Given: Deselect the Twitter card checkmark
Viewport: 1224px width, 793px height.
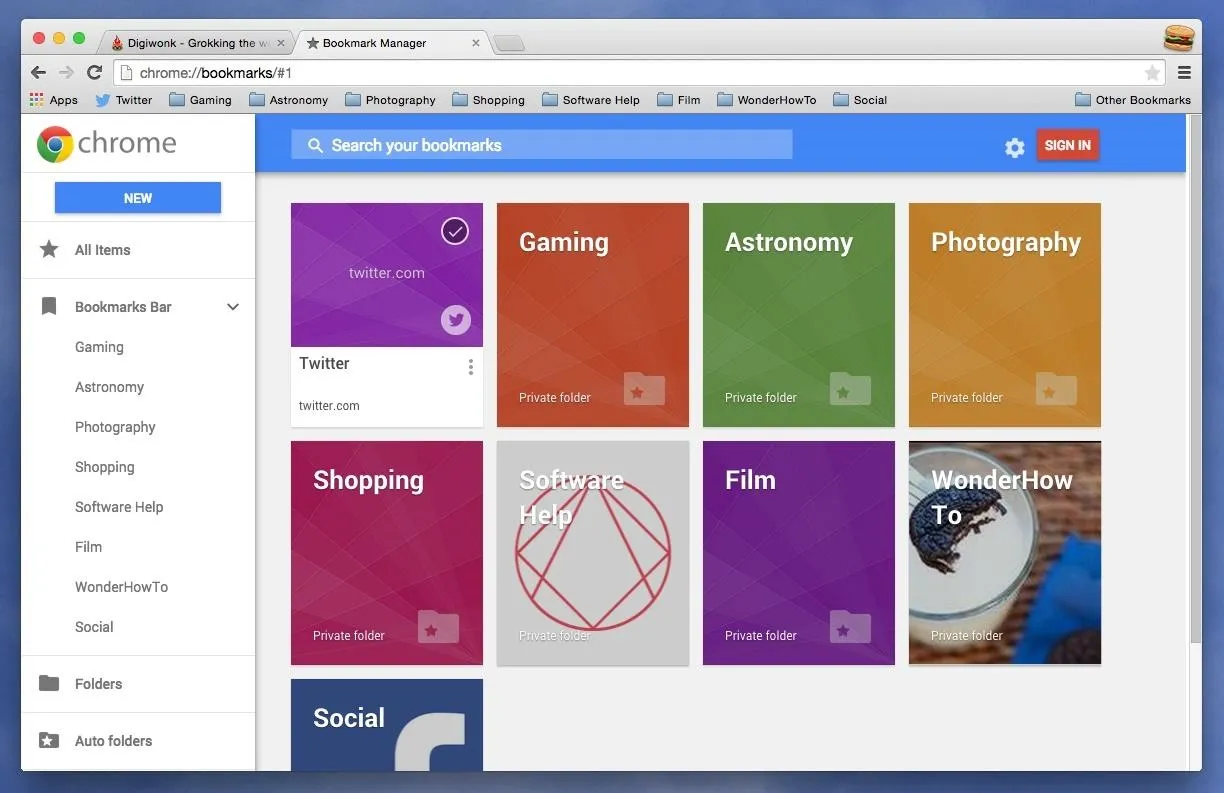Looking at the screenshot, I should [x=455, y=232].
